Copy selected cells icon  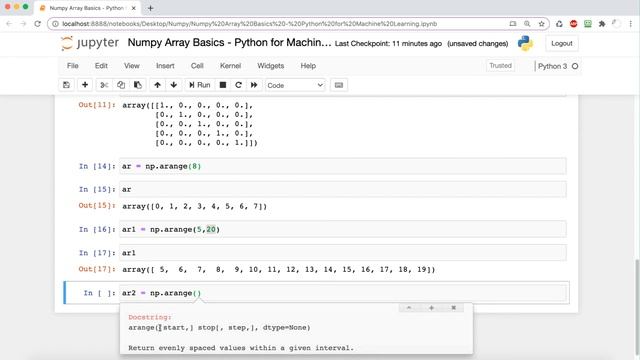121,85
